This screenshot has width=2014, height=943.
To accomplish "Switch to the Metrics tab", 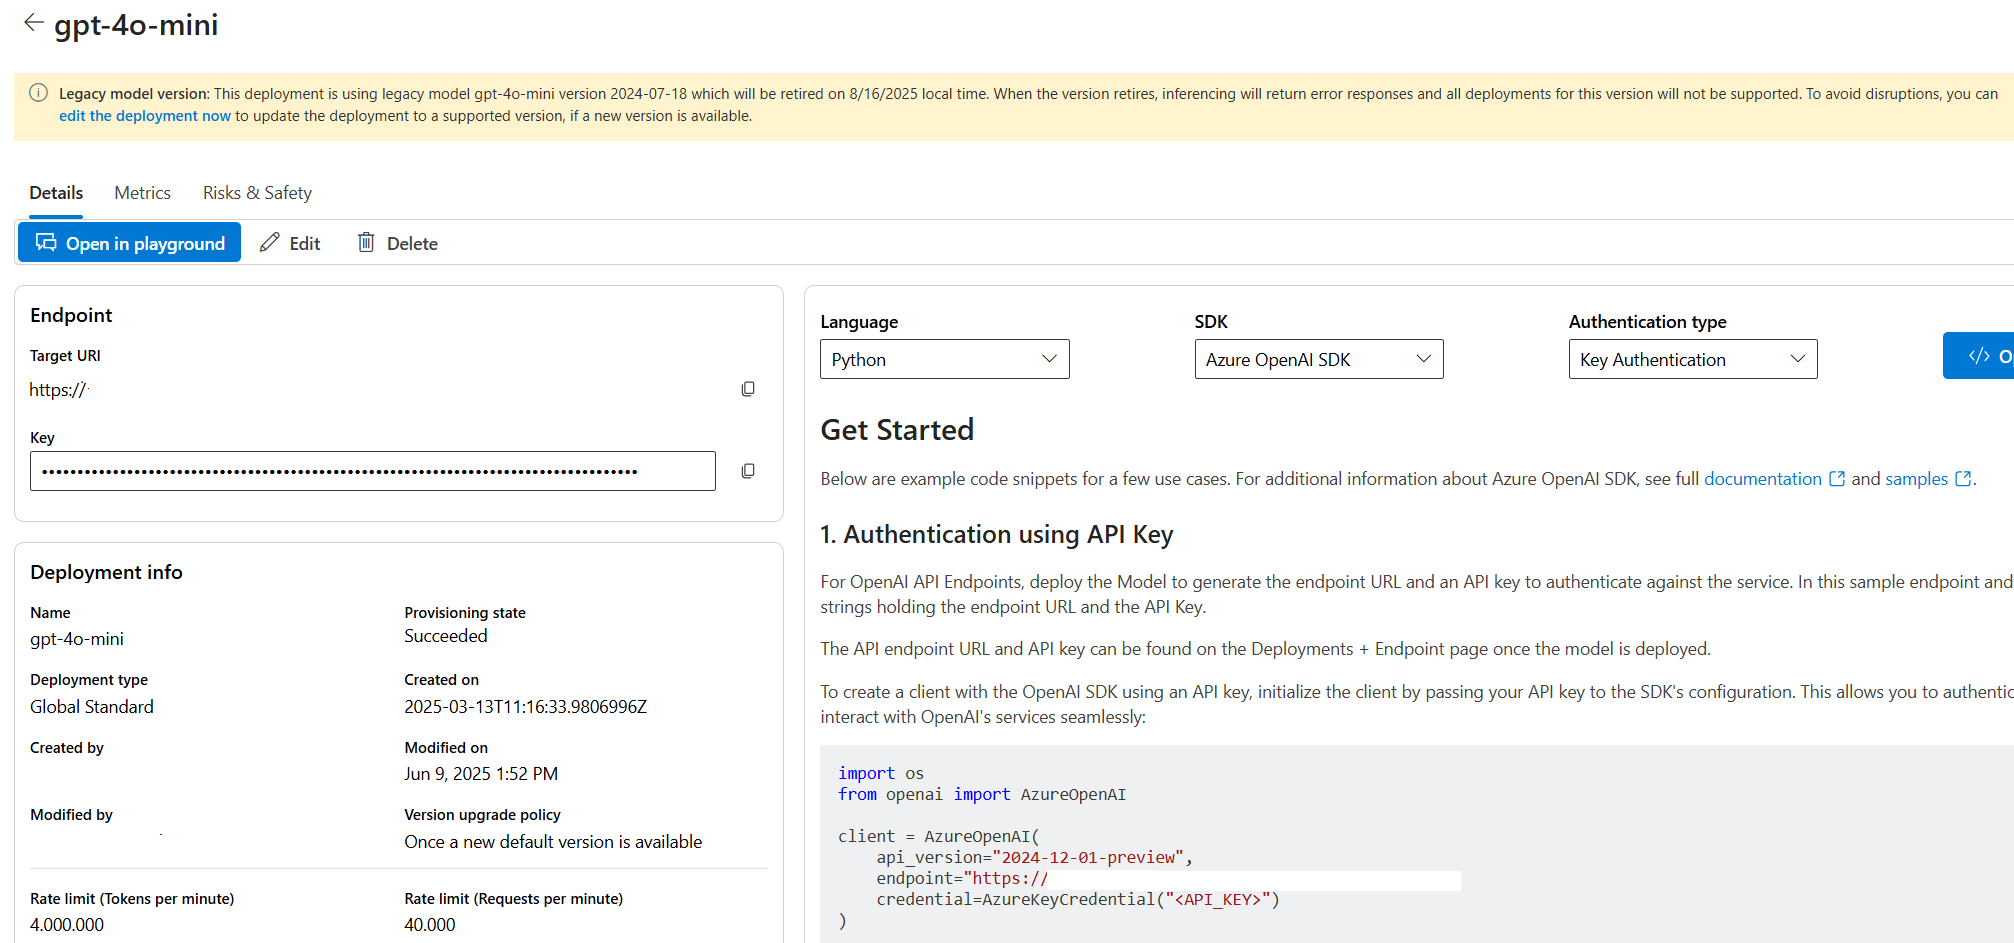I will (142, 193).
